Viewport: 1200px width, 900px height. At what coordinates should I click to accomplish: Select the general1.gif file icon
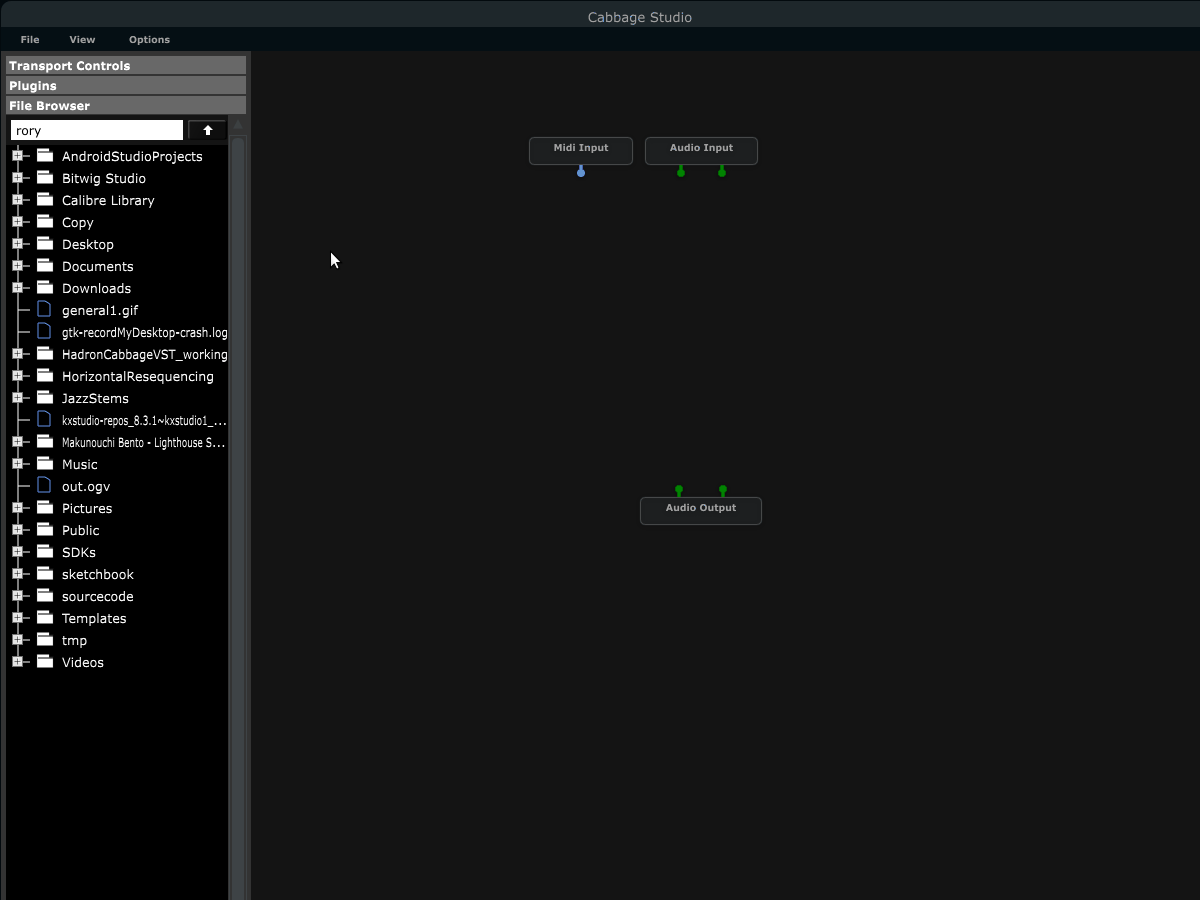tap(44, 309)
